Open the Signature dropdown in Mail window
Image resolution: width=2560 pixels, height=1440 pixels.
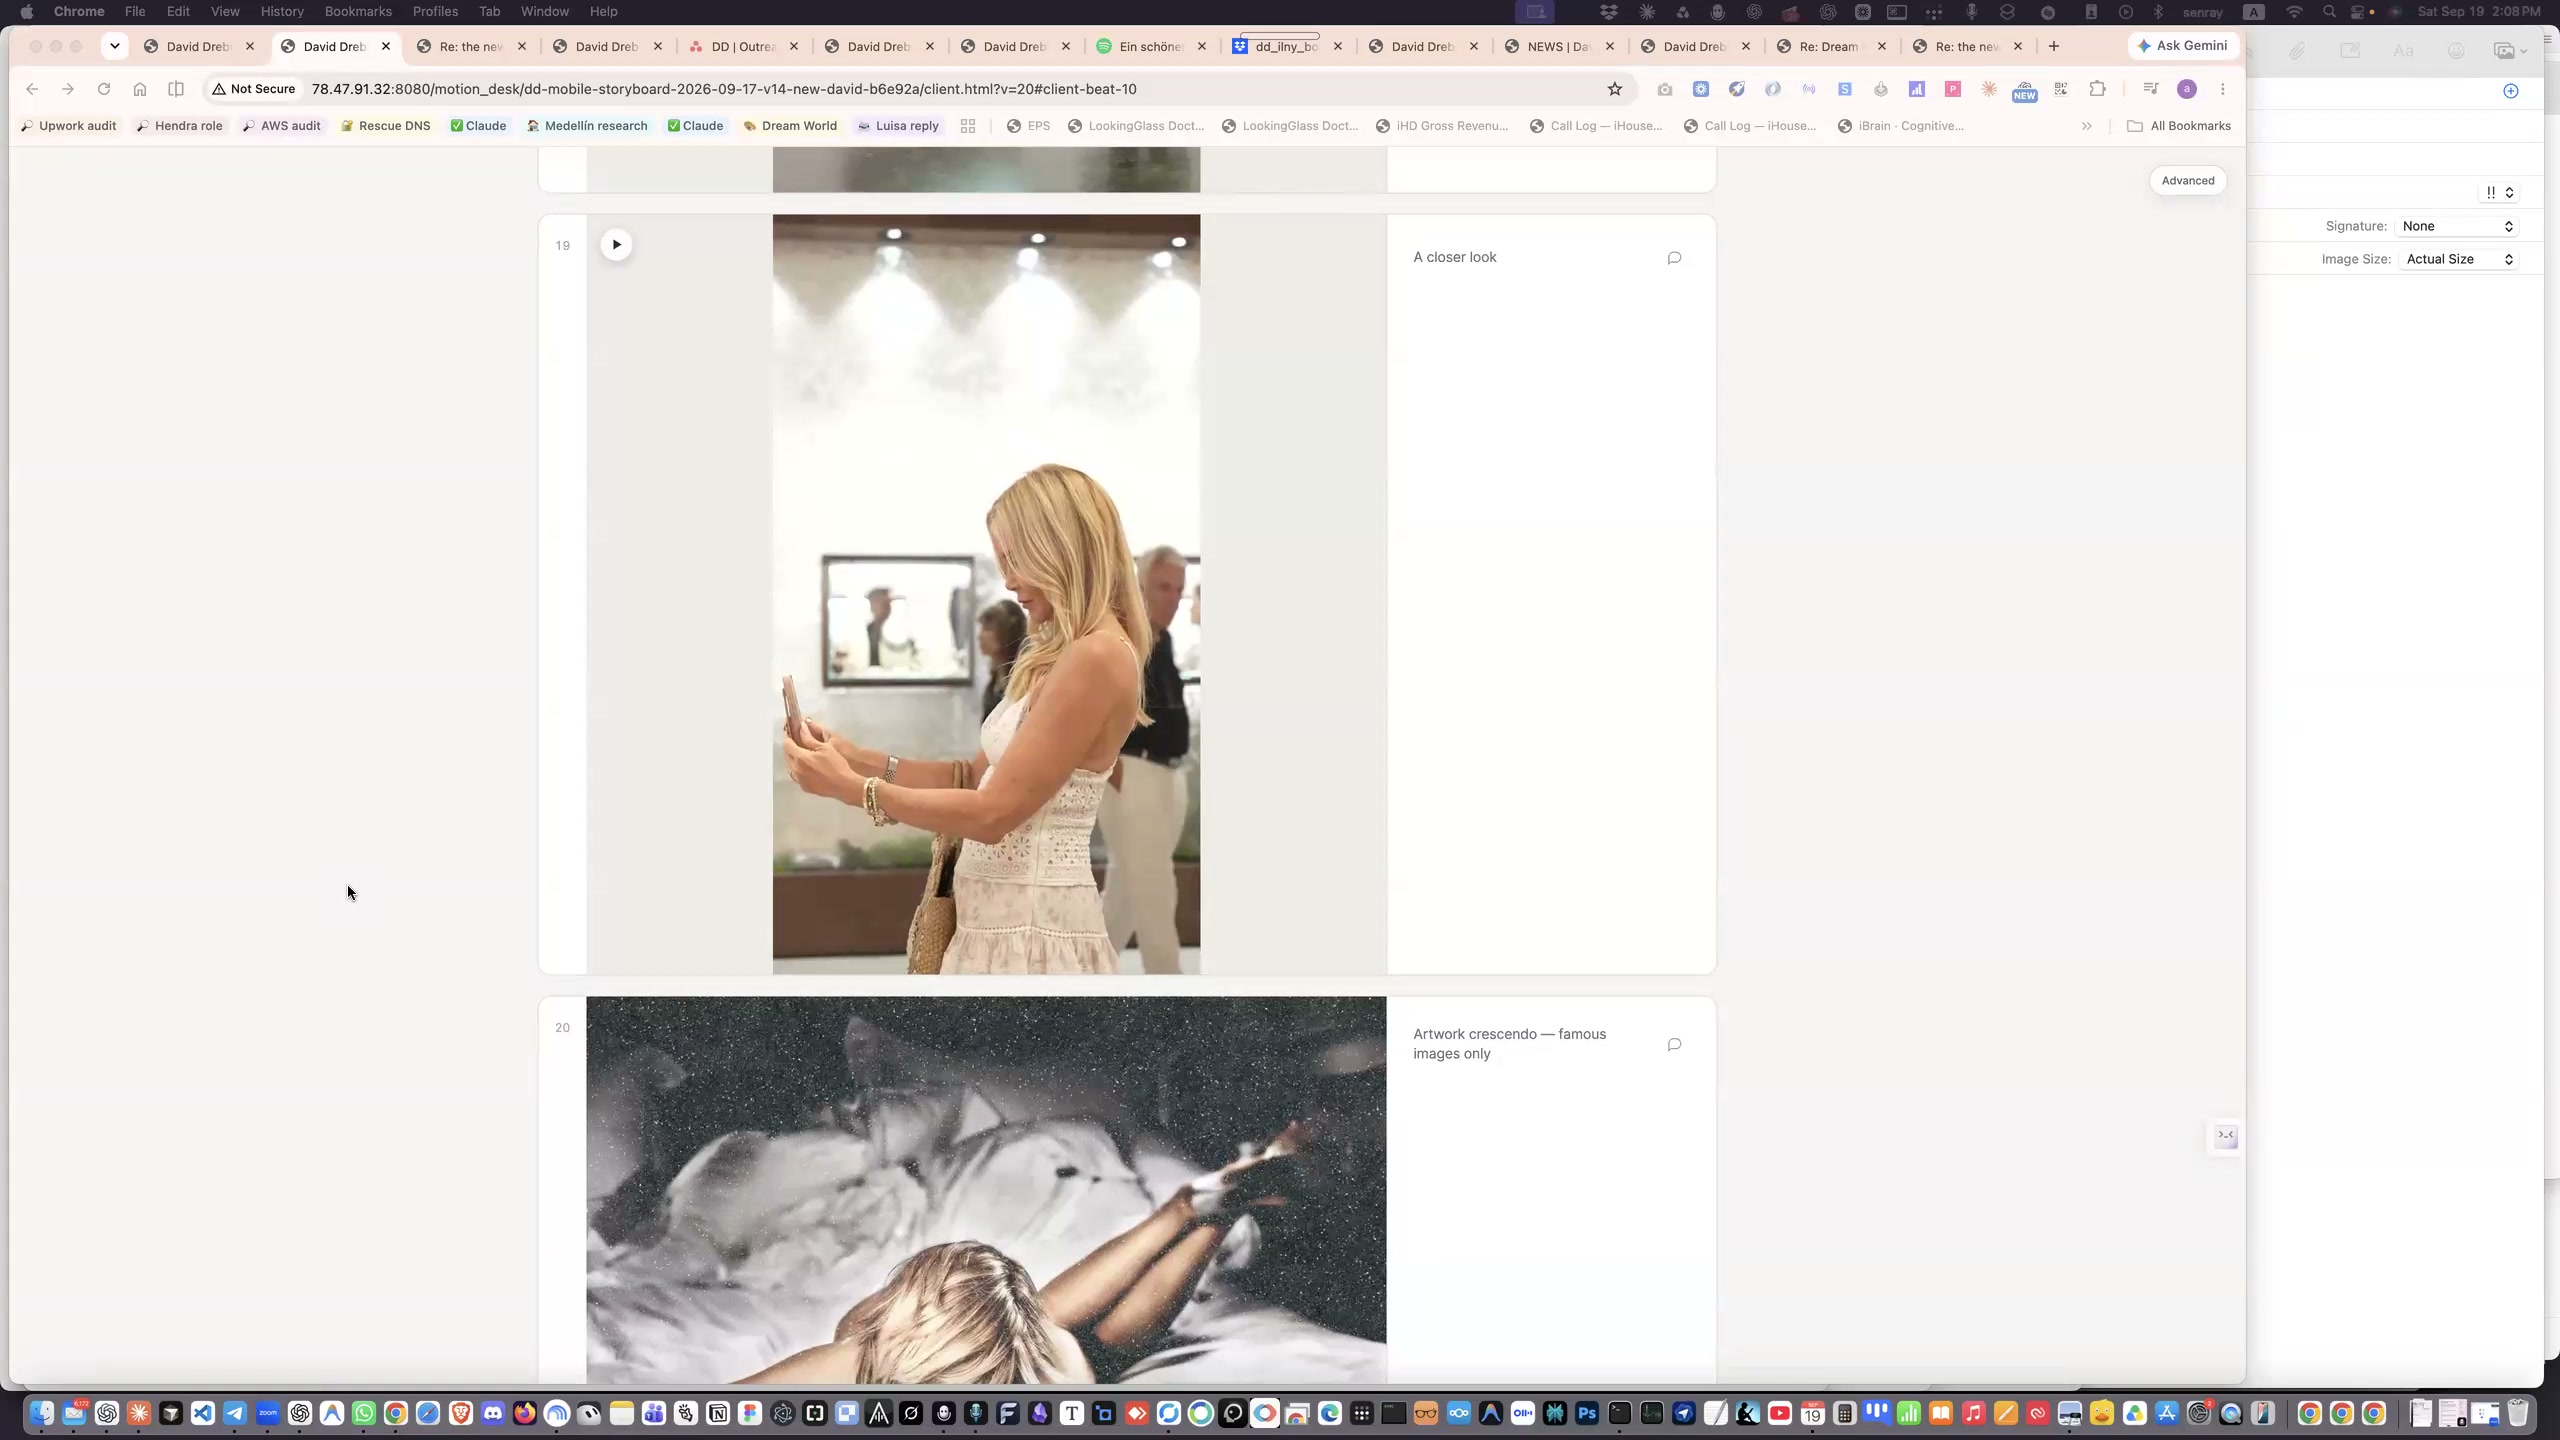2457,226
